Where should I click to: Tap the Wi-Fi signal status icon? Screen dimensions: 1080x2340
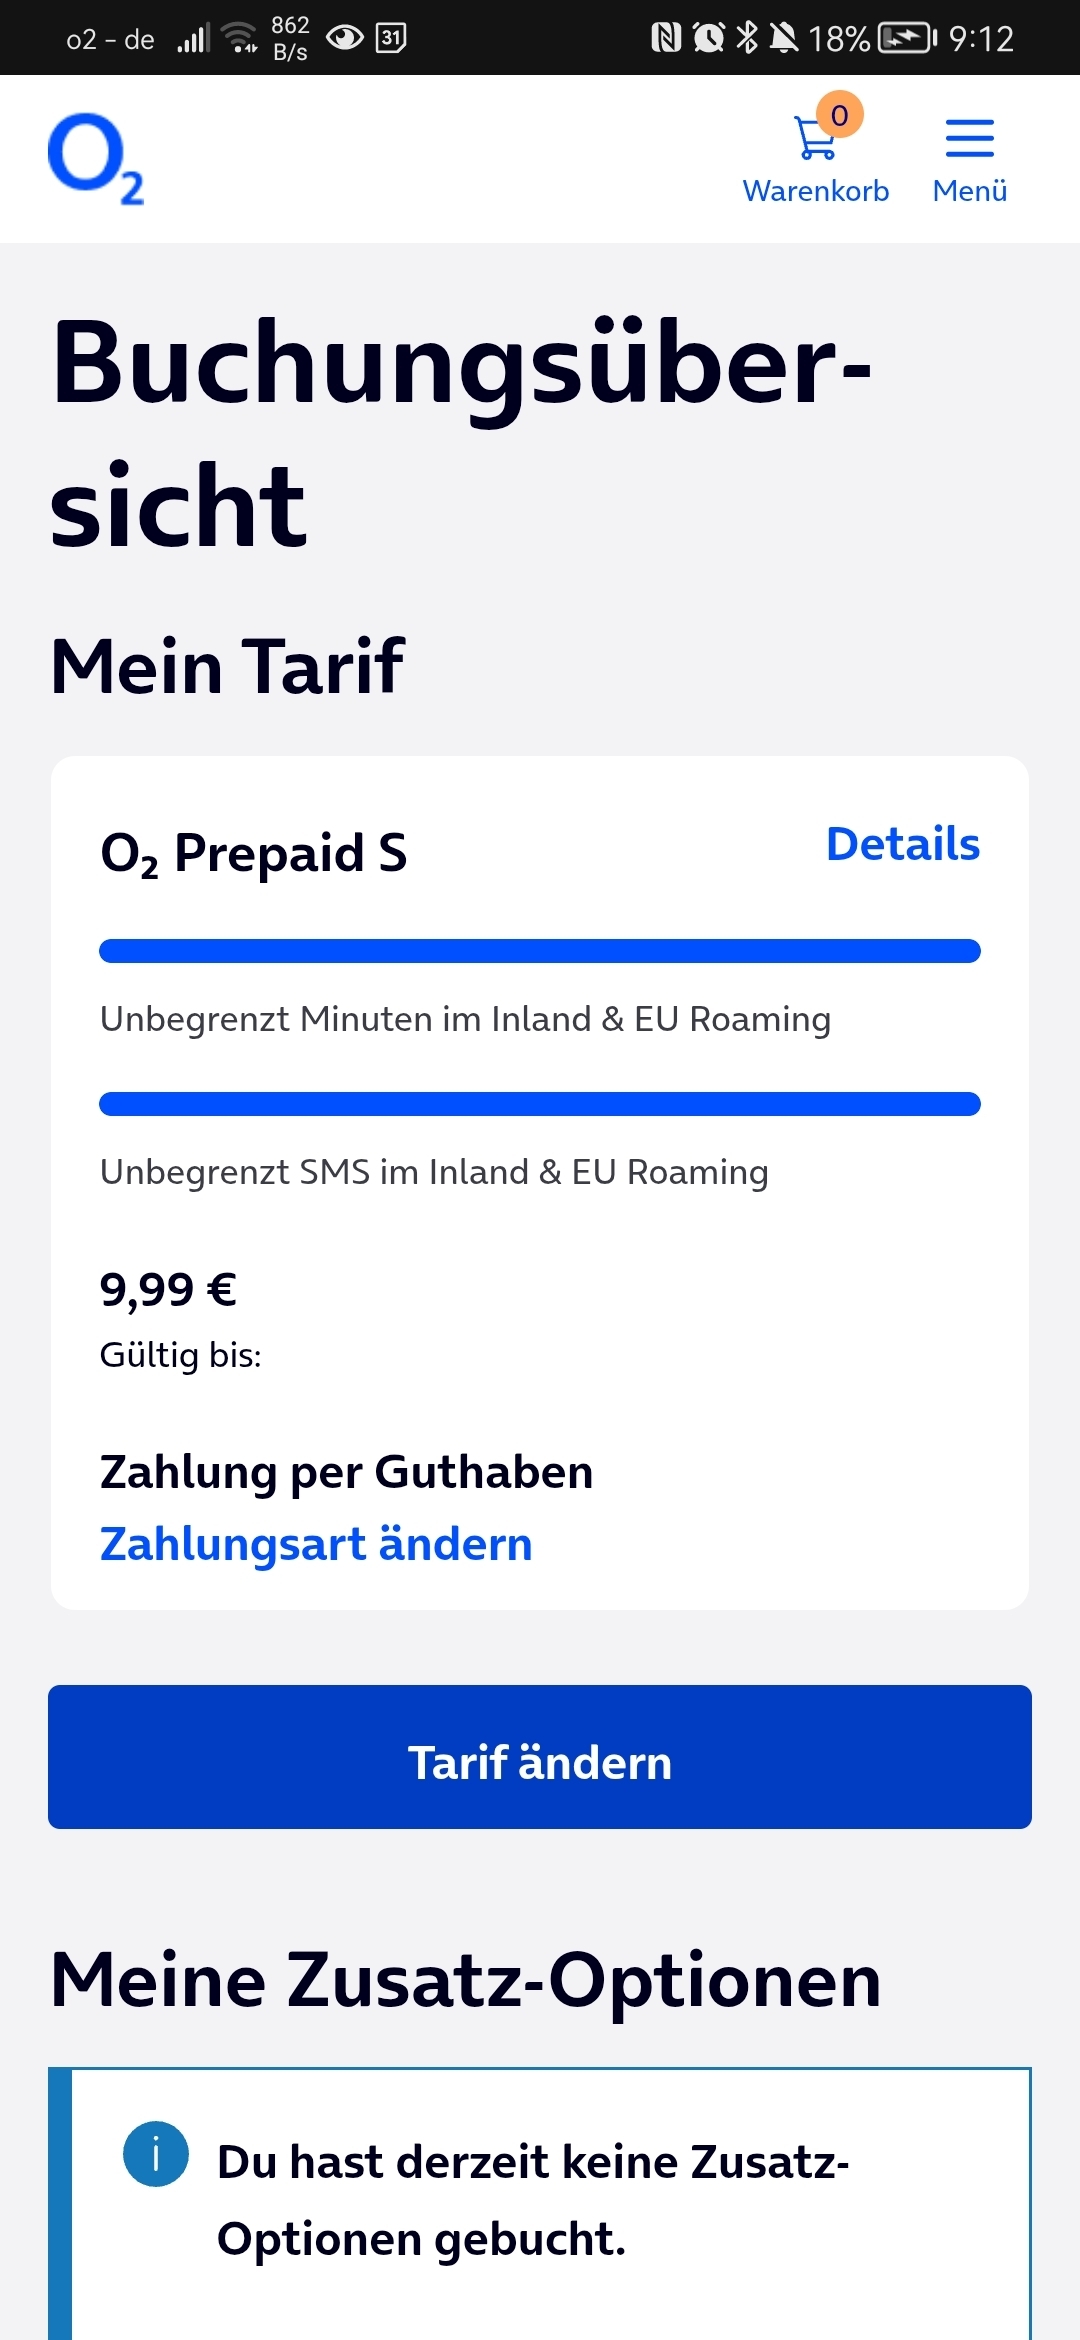tap(240, 38)
